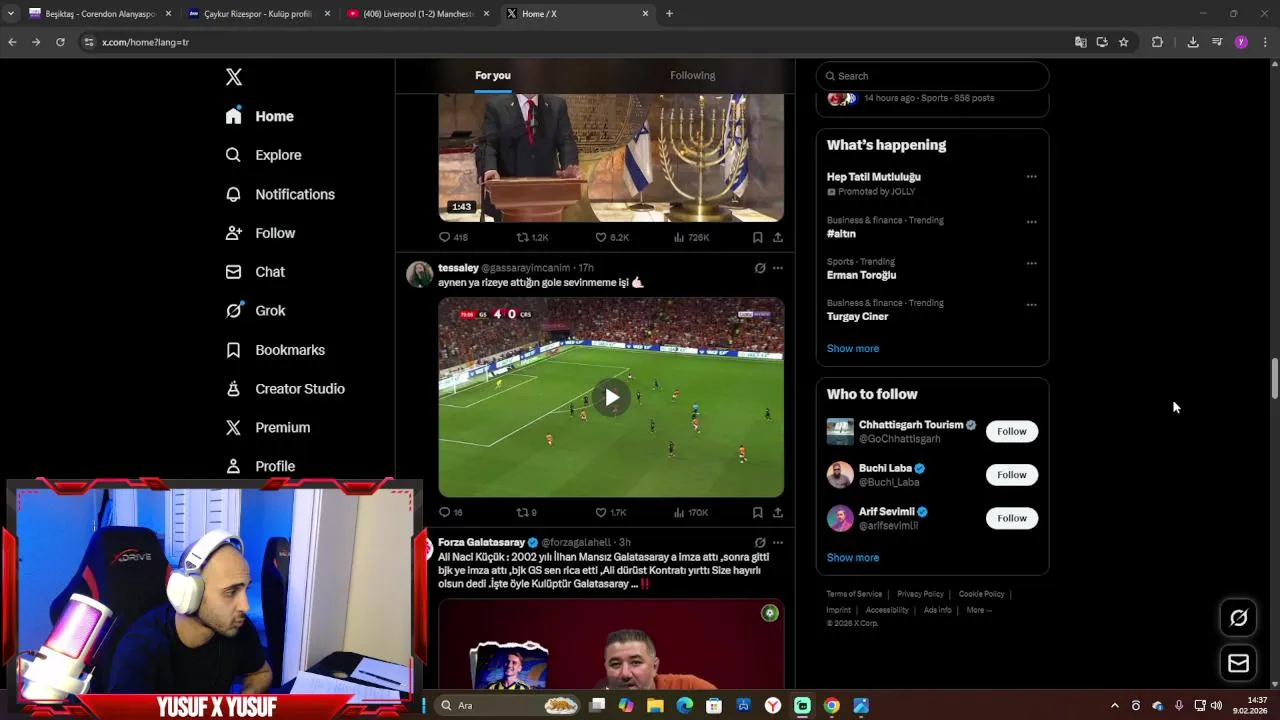Open Grok action on Forza Galatasaray post
Viewport: 1280px width, 720px height.
pos(760,543)
